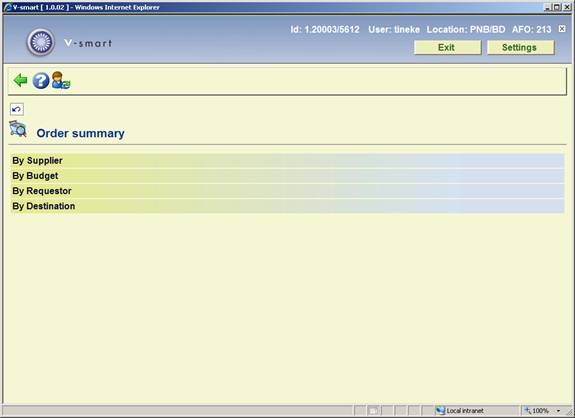The image size is (575, 418).
Task: Click the small undo arrow icon
Action: coord(17,109)
